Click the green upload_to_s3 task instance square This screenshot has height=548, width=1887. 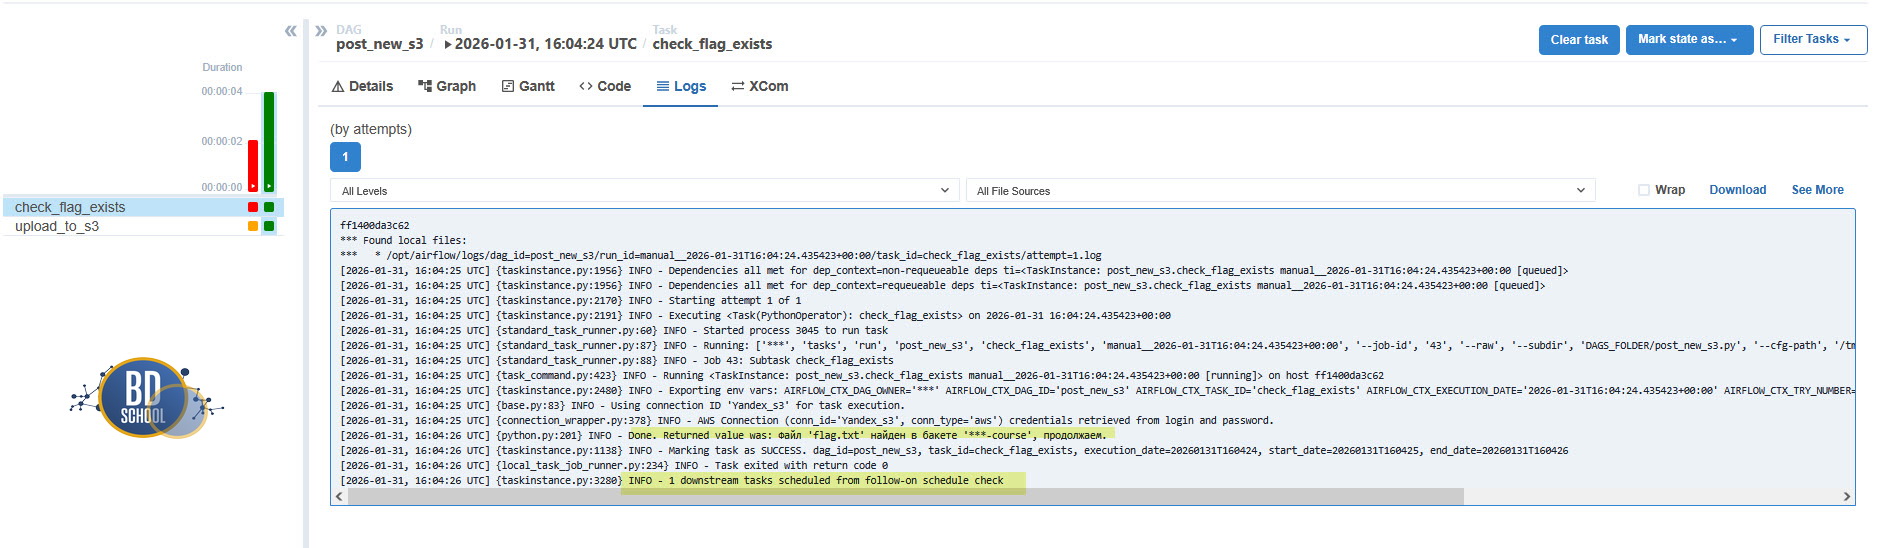269,226
